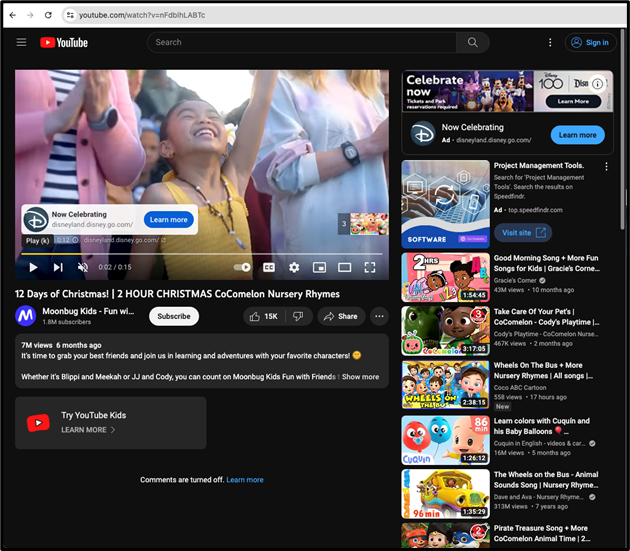Like the video with thumbs up
Viewport: 630px width, 551px height.
pyautogui.click(x=264, y=316)
